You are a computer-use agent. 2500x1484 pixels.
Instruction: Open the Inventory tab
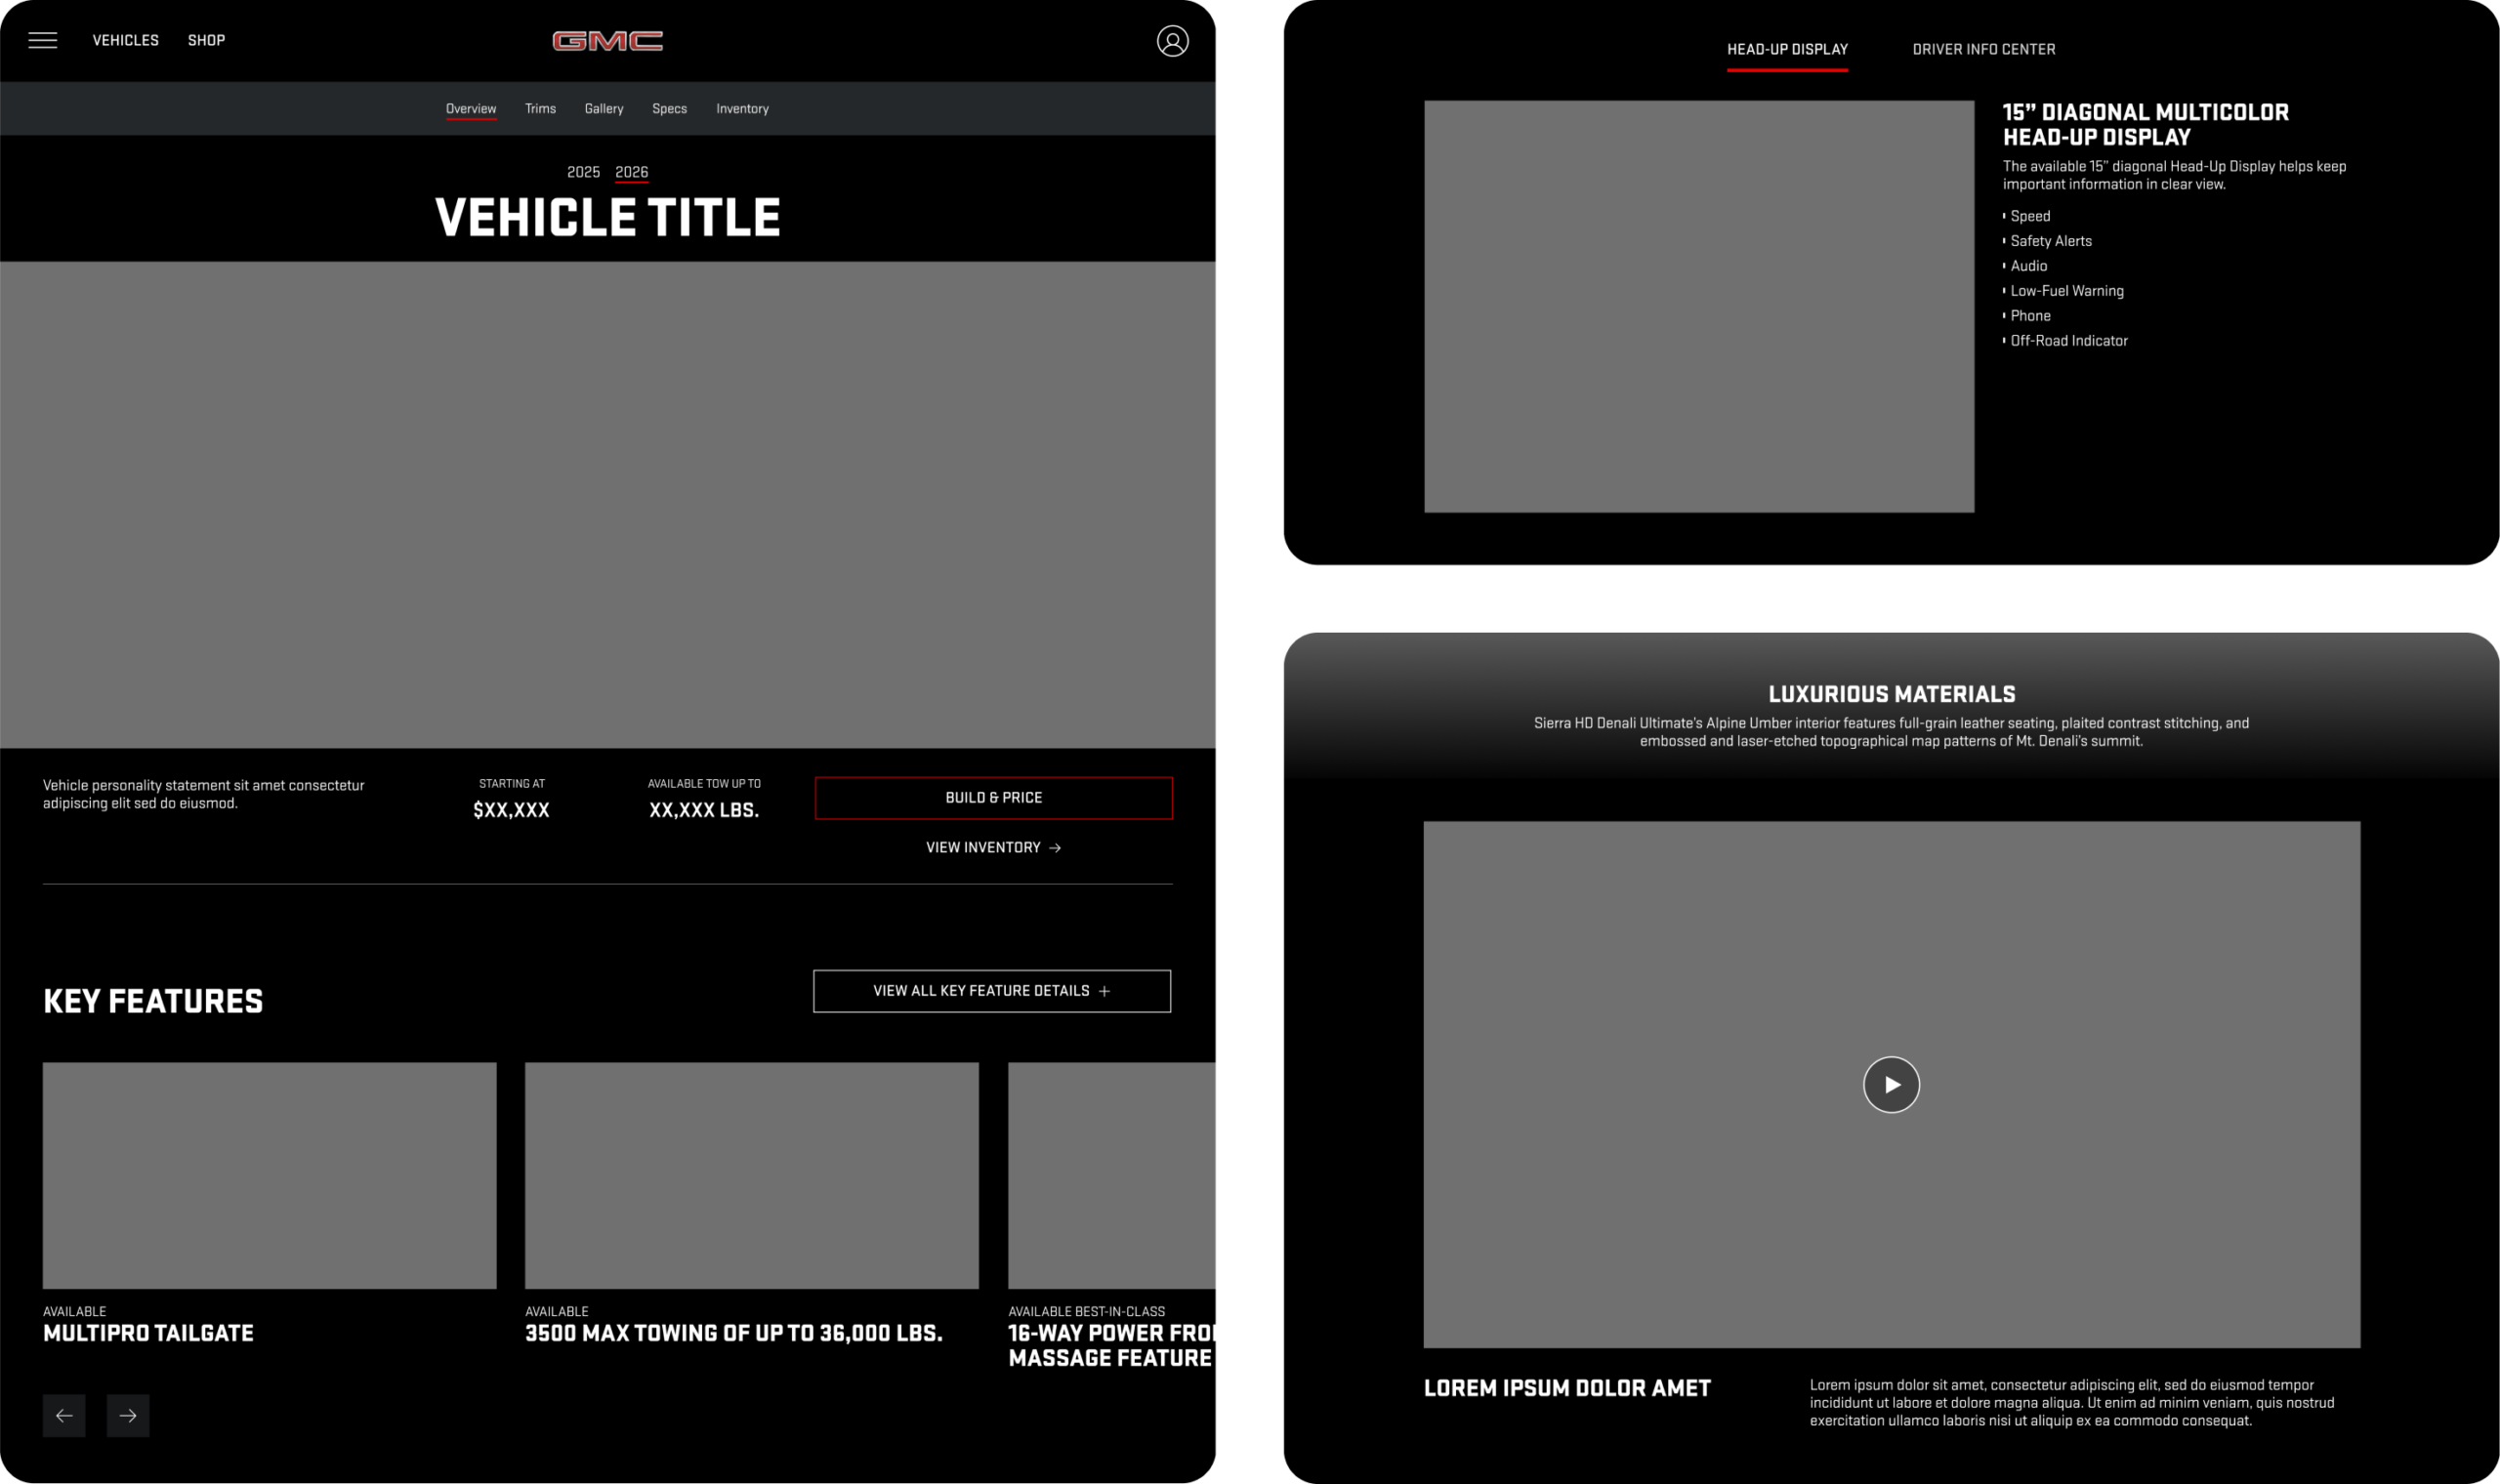[742, 109]
